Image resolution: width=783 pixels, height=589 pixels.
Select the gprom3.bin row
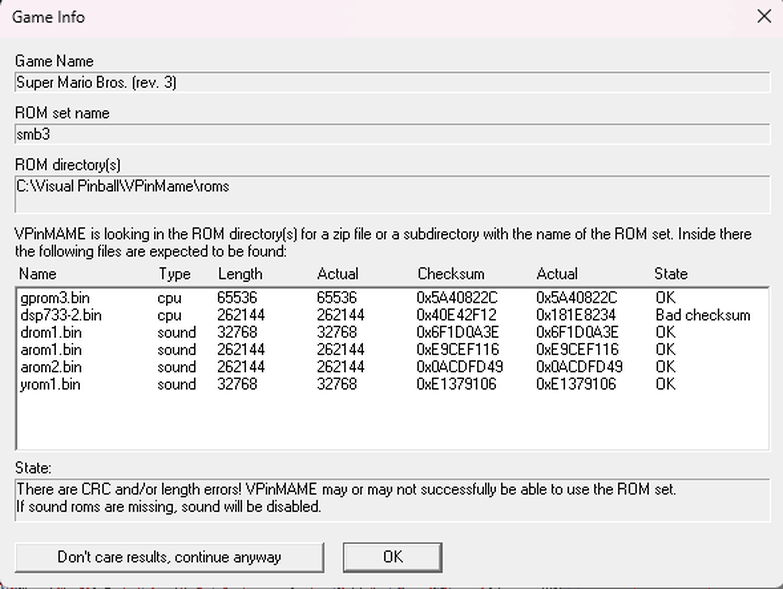[392, 298]
